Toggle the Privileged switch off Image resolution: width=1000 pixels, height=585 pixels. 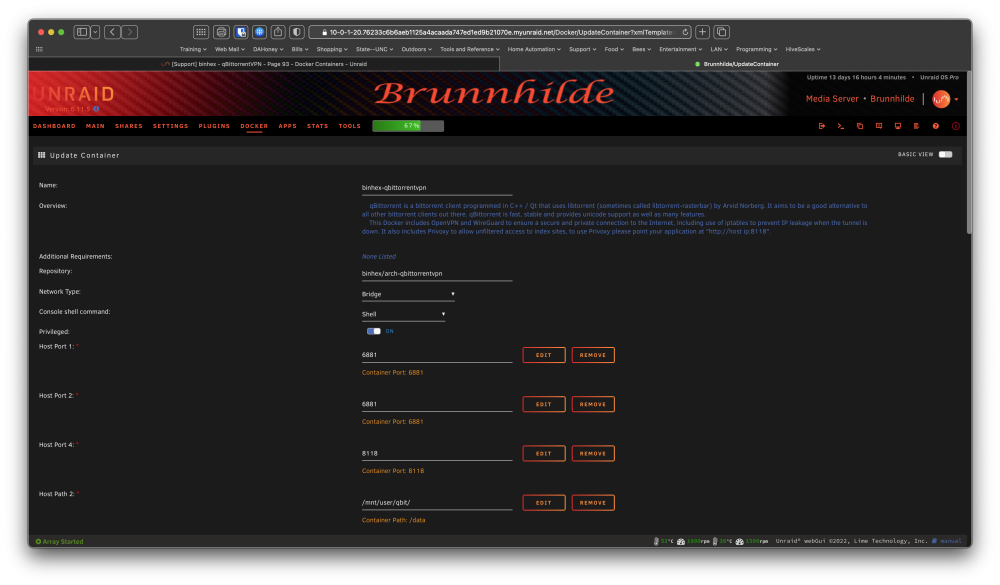coord(374,331)
